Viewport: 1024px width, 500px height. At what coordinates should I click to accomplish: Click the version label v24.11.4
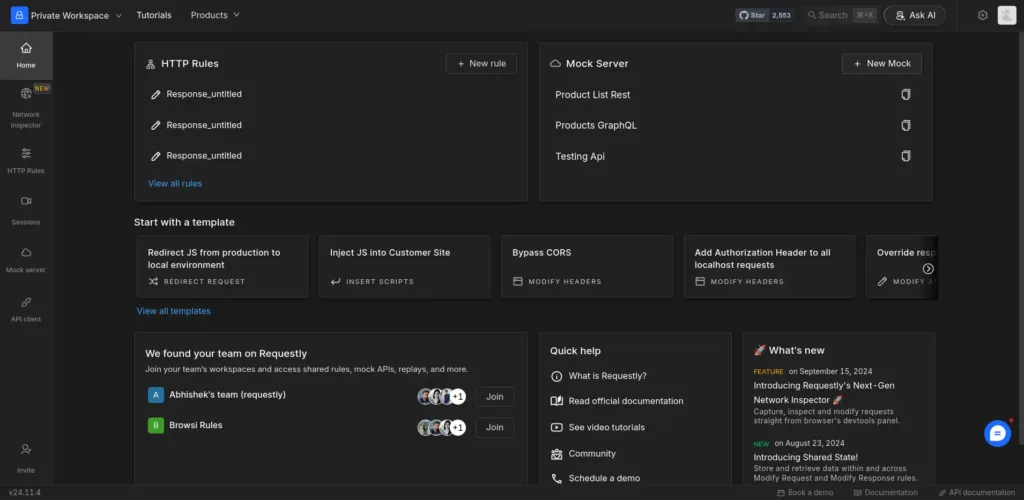coord(25,493)
